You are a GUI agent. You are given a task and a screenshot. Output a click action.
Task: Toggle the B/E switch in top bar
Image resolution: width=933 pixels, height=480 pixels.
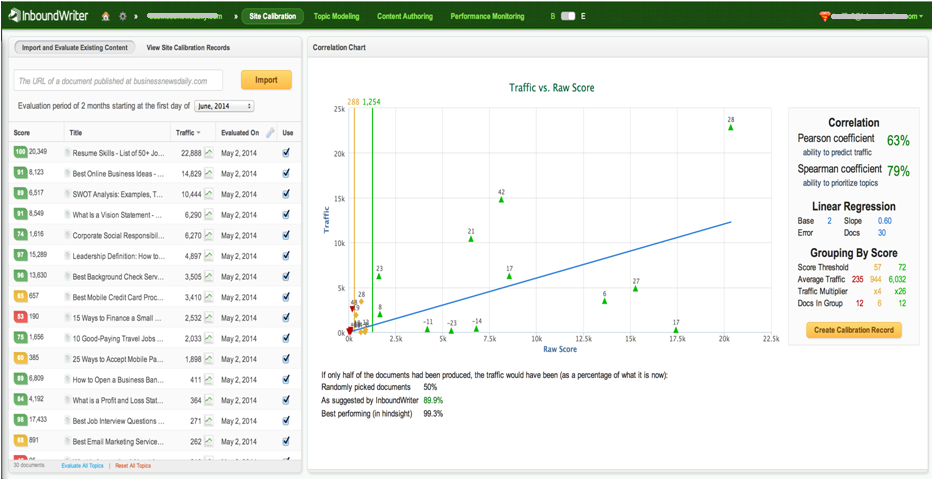pos(568,17)
